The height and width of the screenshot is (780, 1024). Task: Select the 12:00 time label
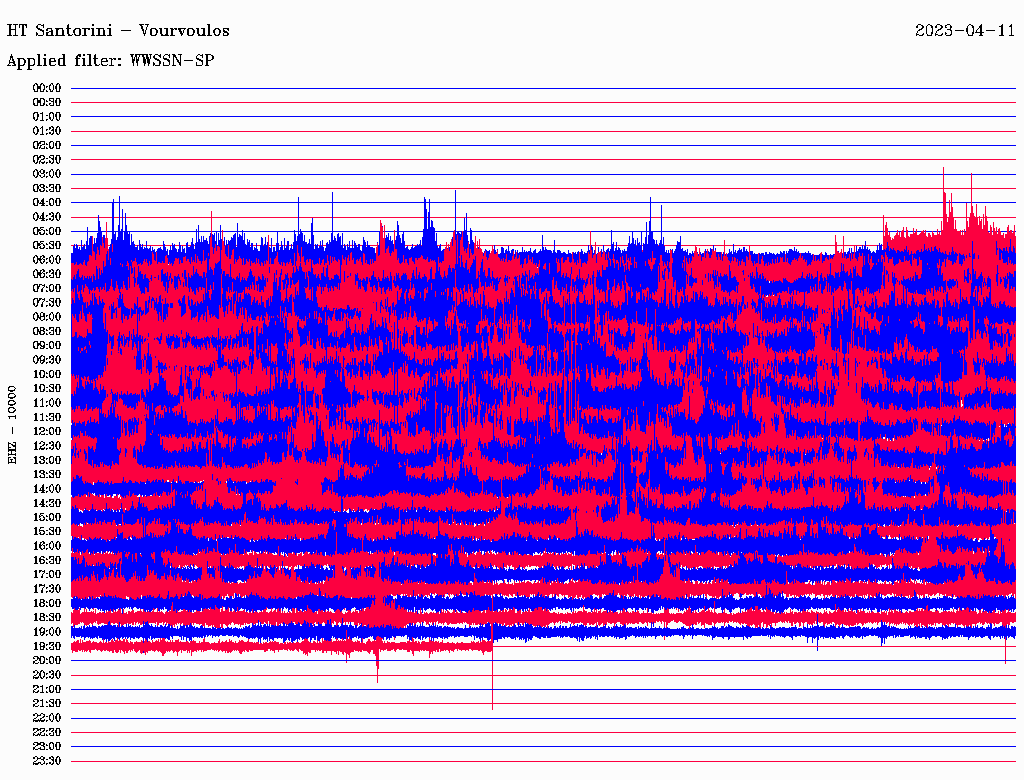click(47, 431)
